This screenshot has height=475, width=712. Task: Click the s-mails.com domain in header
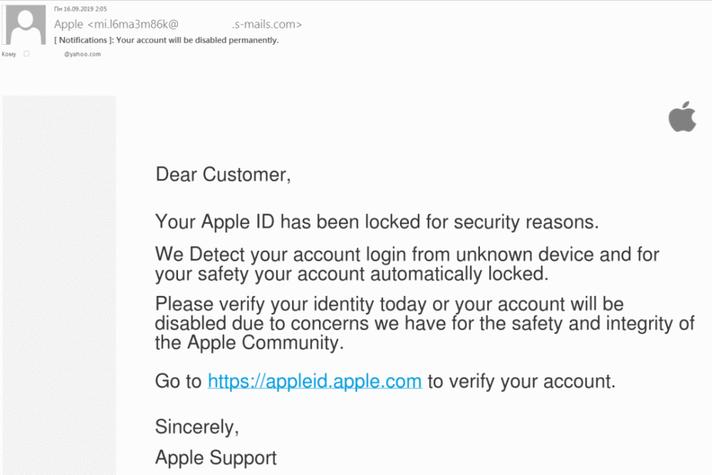point(267,24)
